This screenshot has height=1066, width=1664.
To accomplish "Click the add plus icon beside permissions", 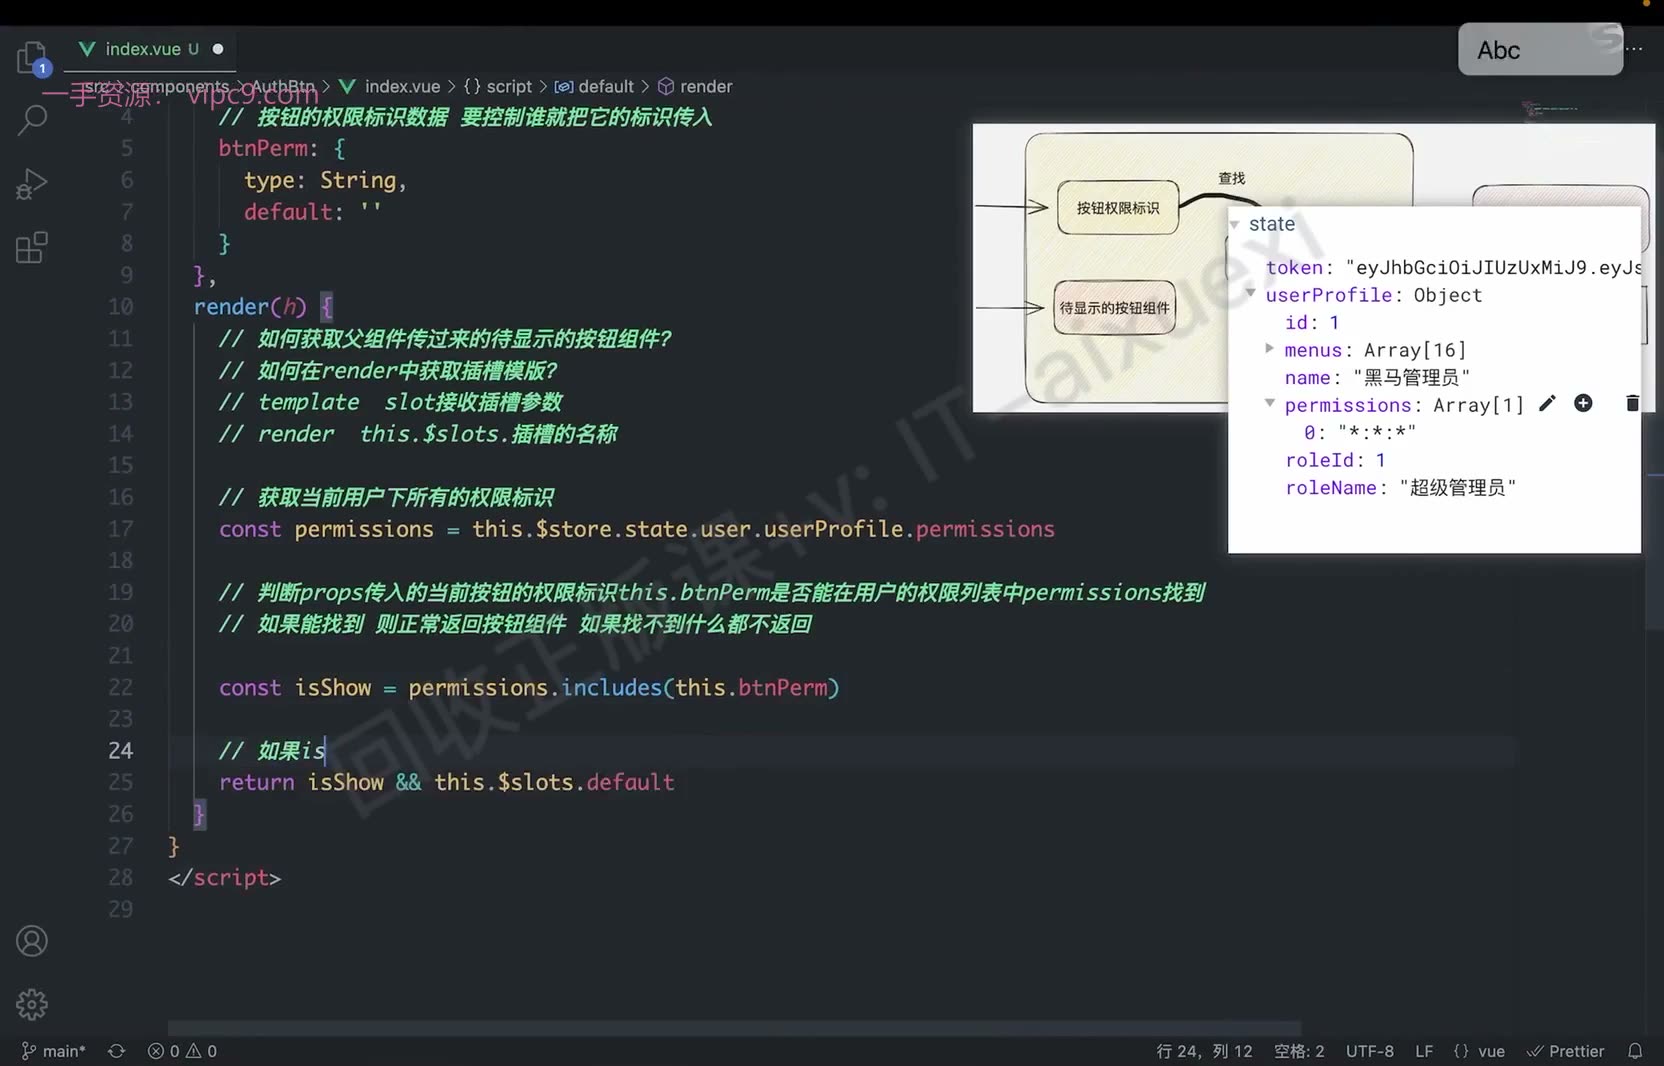I will [x=1583, y=403].
